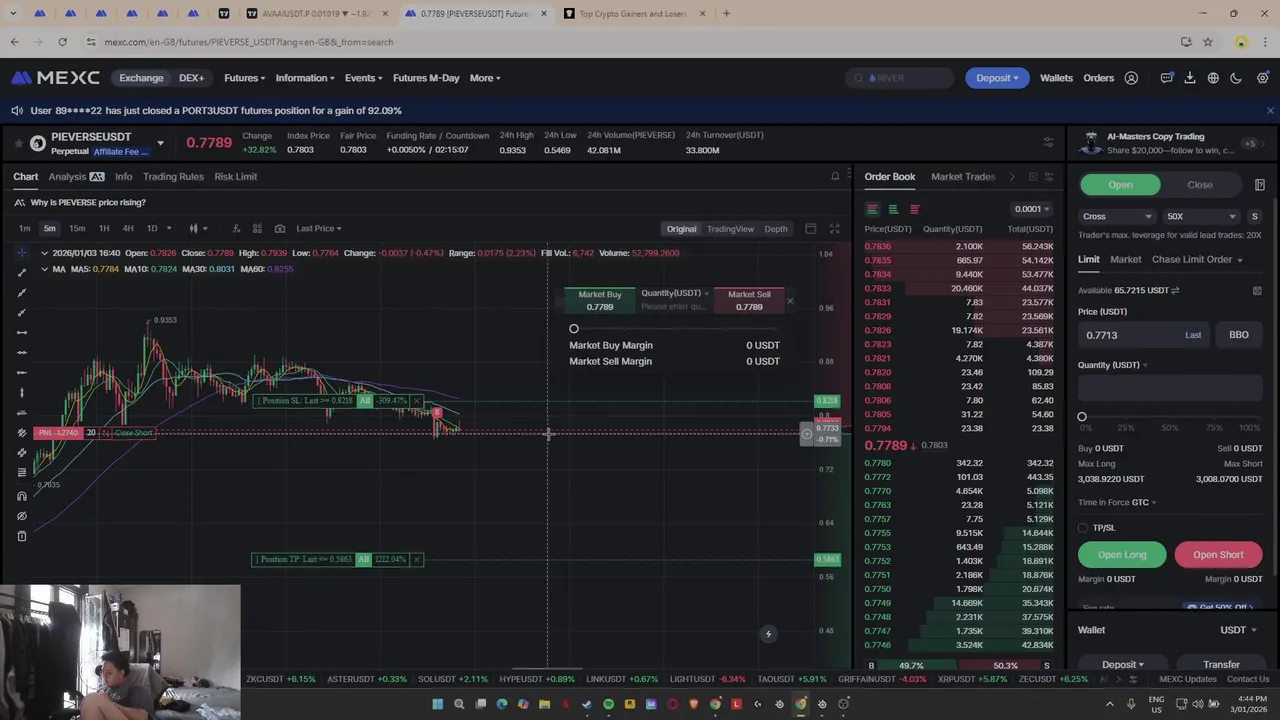The height and width of the screenshot is (720, 1280).
Task: Open order book settings sliders icon
Action: pyautogui.click(x=1048, y=176)
